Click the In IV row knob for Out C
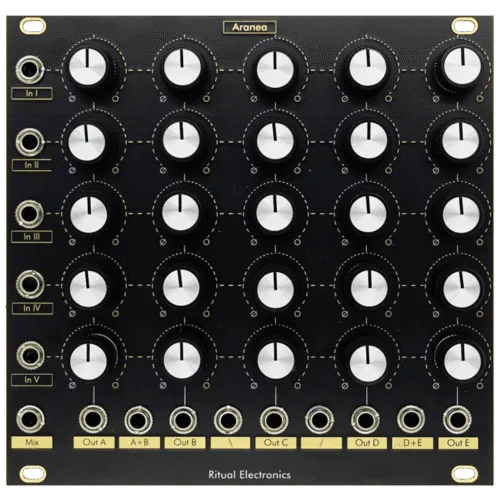The width and height of the screenshot is (500, 500). (276, 290)
